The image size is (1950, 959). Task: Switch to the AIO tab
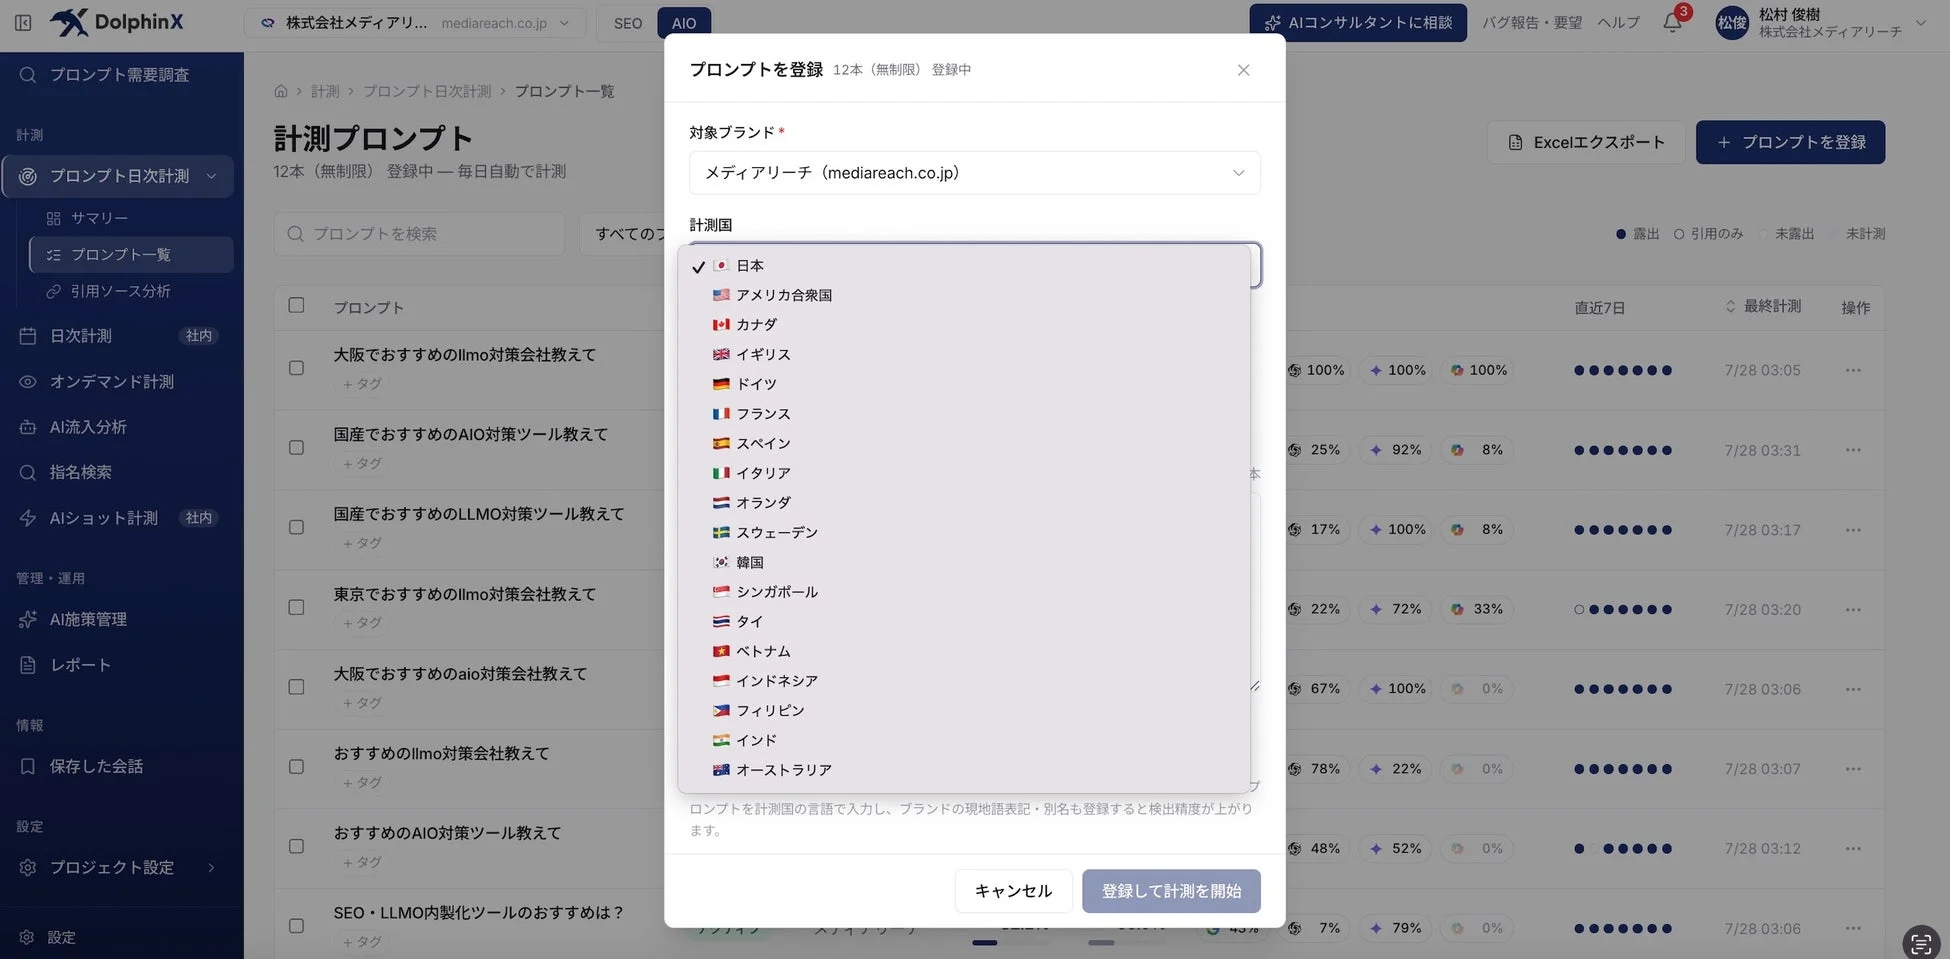[x=684, y=23]
